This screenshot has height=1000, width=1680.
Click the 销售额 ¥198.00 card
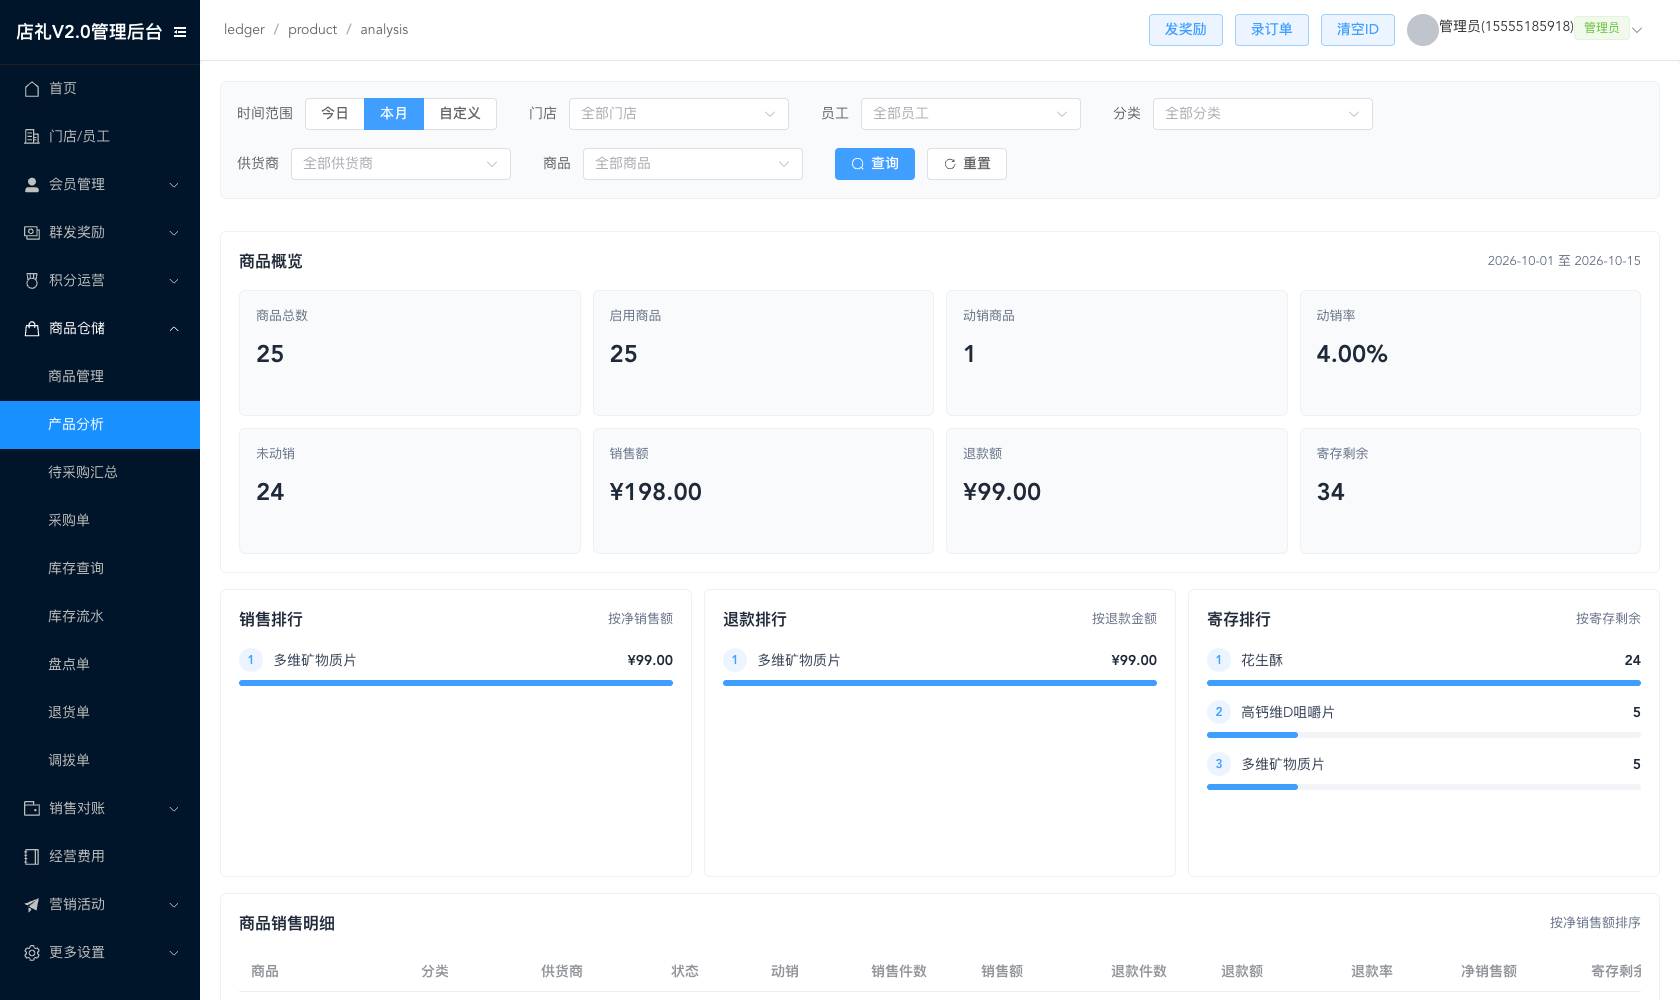point(763,491)
